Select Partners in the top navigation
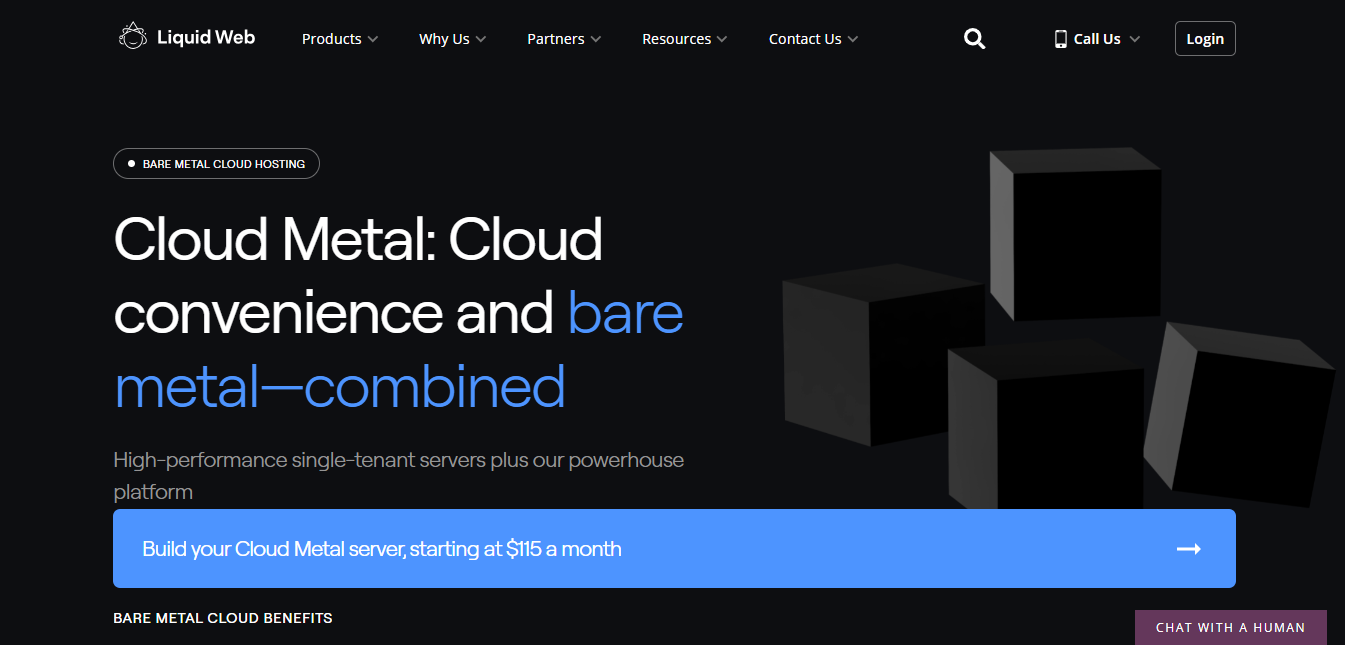Image resolution: width=1345 pixels, height=645 pixels. pyautogui.click(x=556, y=39)
